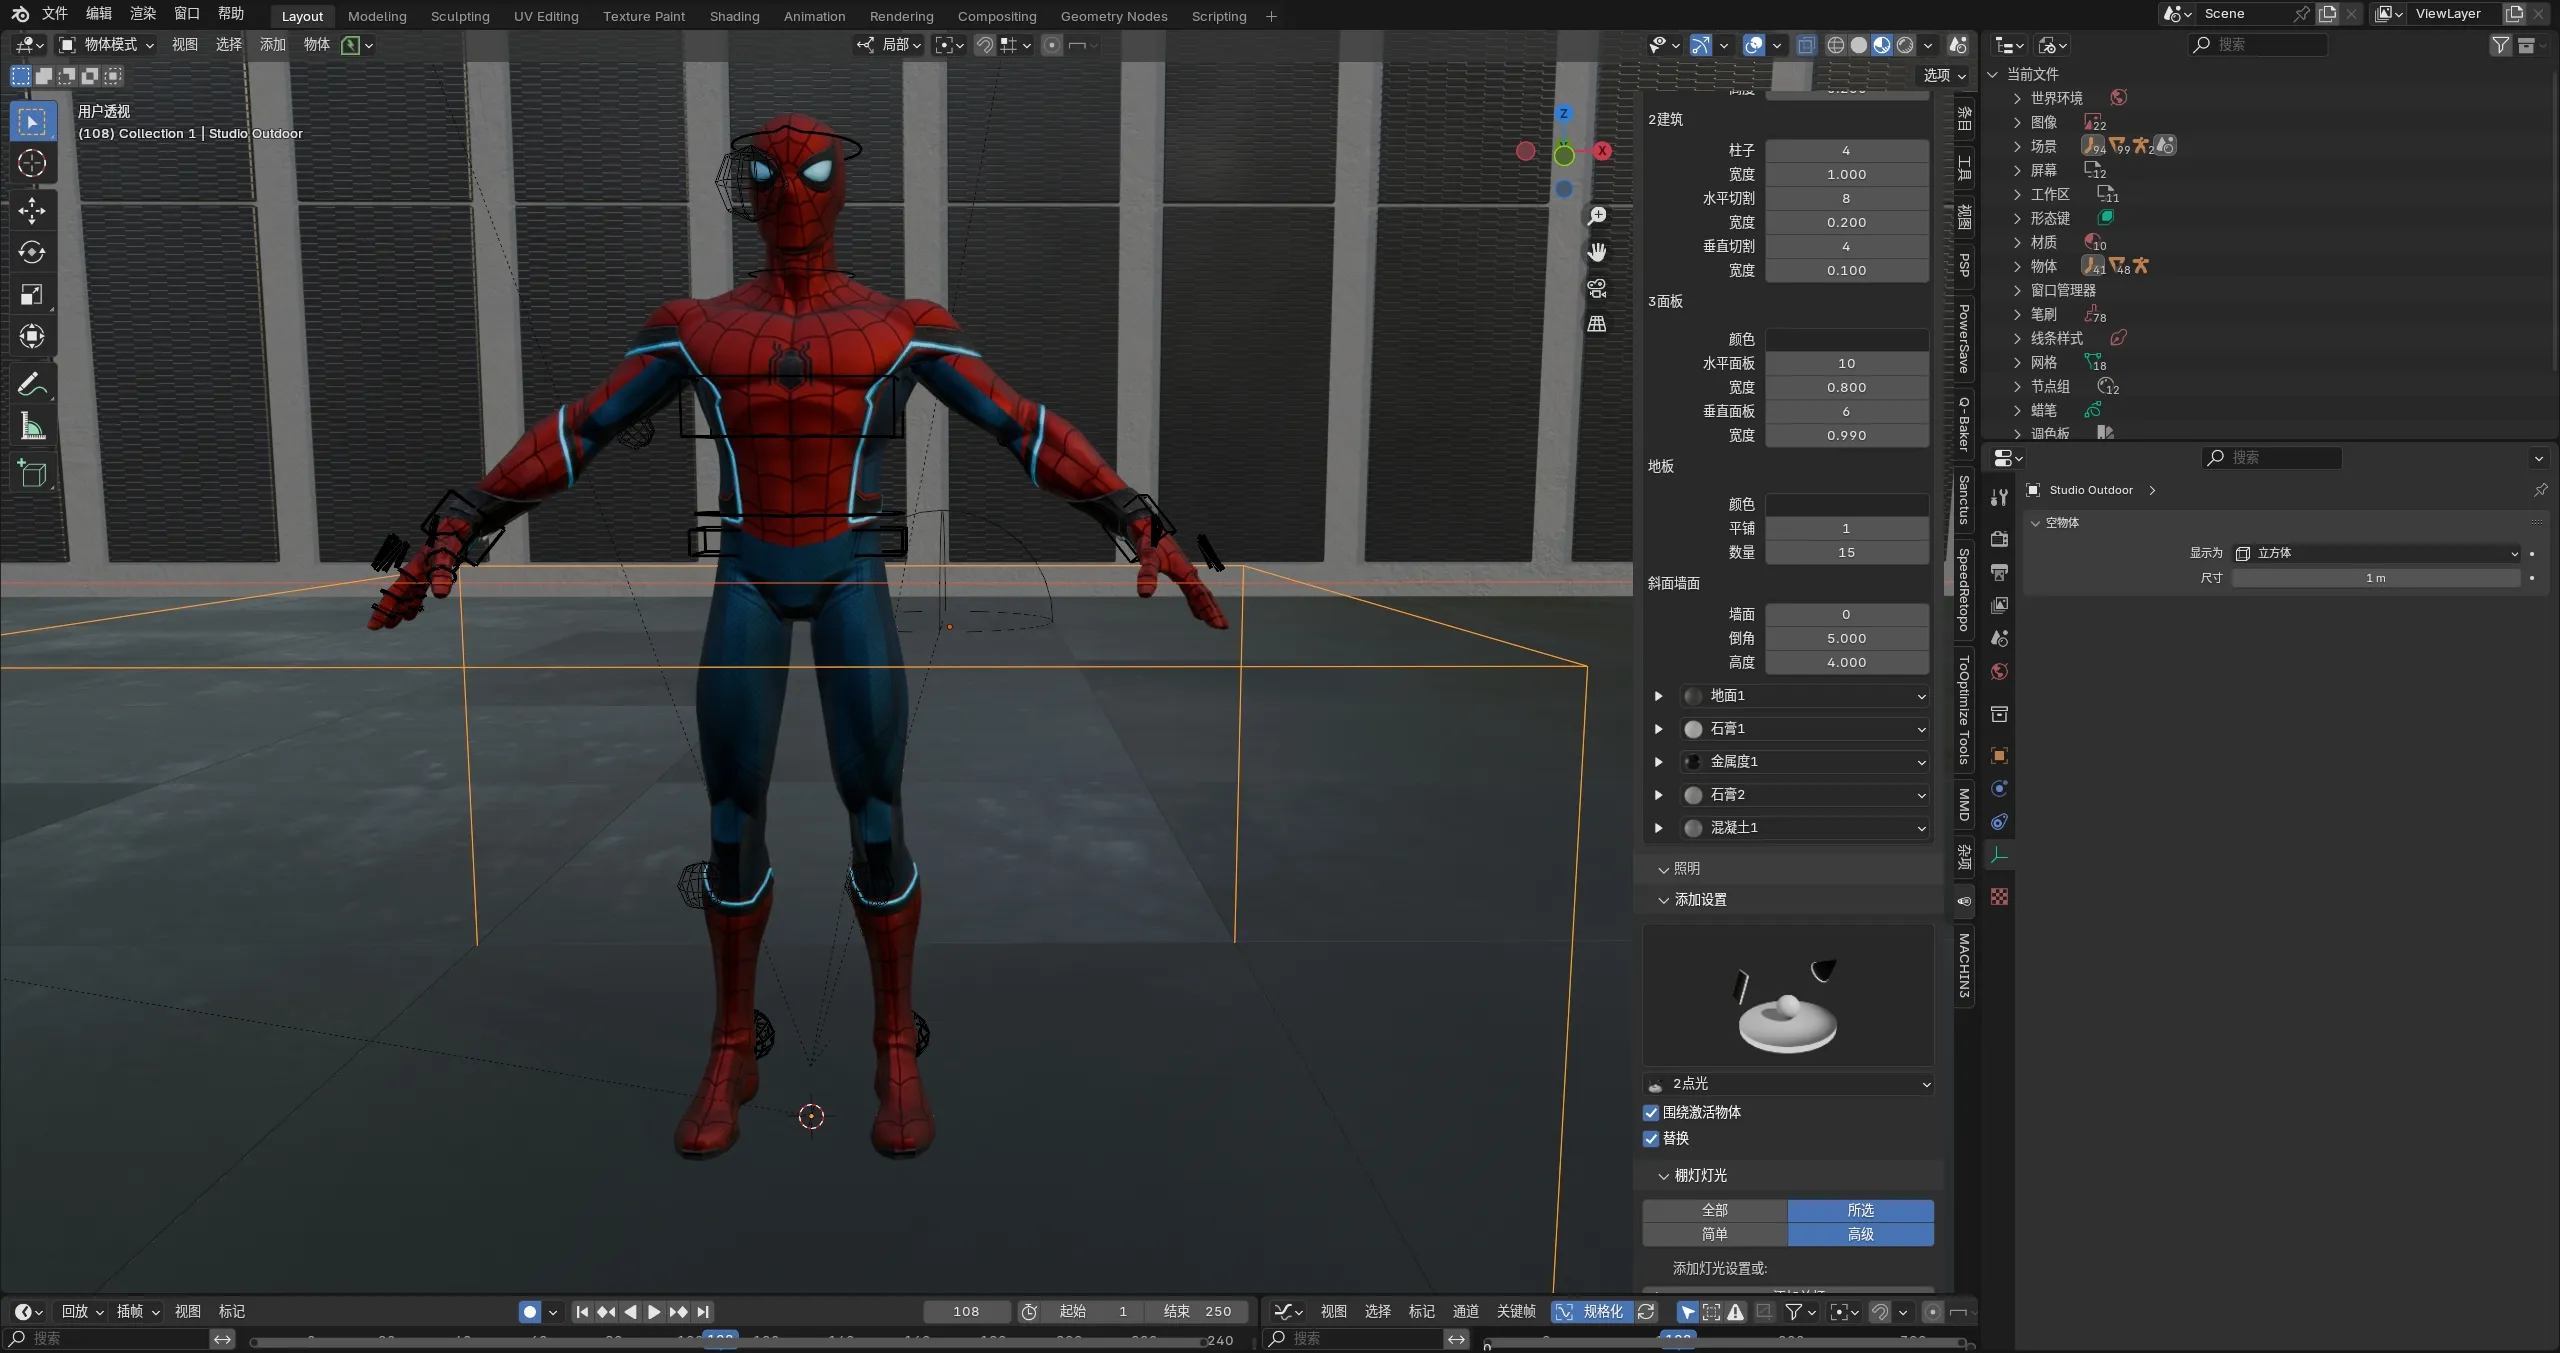Select the Measure ruler tool
The height and width of the screenshot is (1353, 2560).
(32, 426)
